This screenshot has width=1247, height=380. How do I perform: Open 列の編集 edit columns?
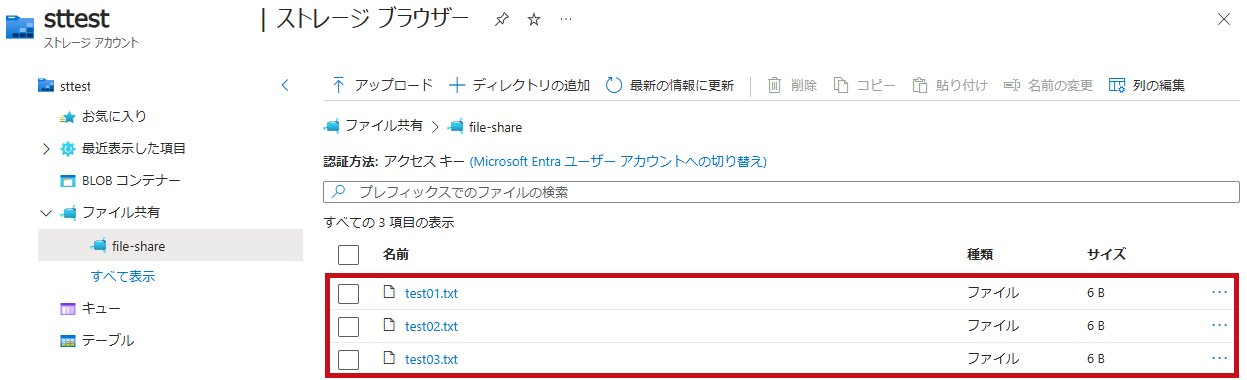coord(1147,86)
